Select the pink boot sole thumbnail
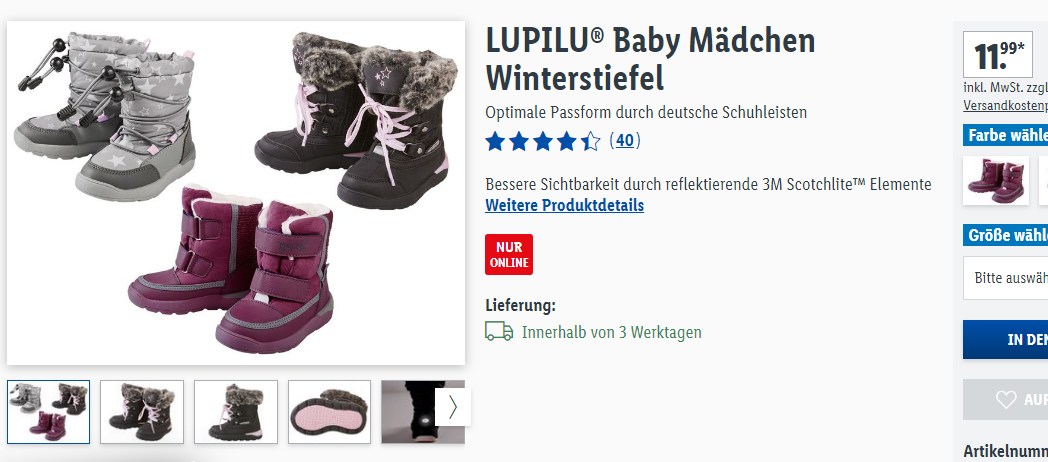Screen dimensions: 1048x462 click(x=330, y=412)
